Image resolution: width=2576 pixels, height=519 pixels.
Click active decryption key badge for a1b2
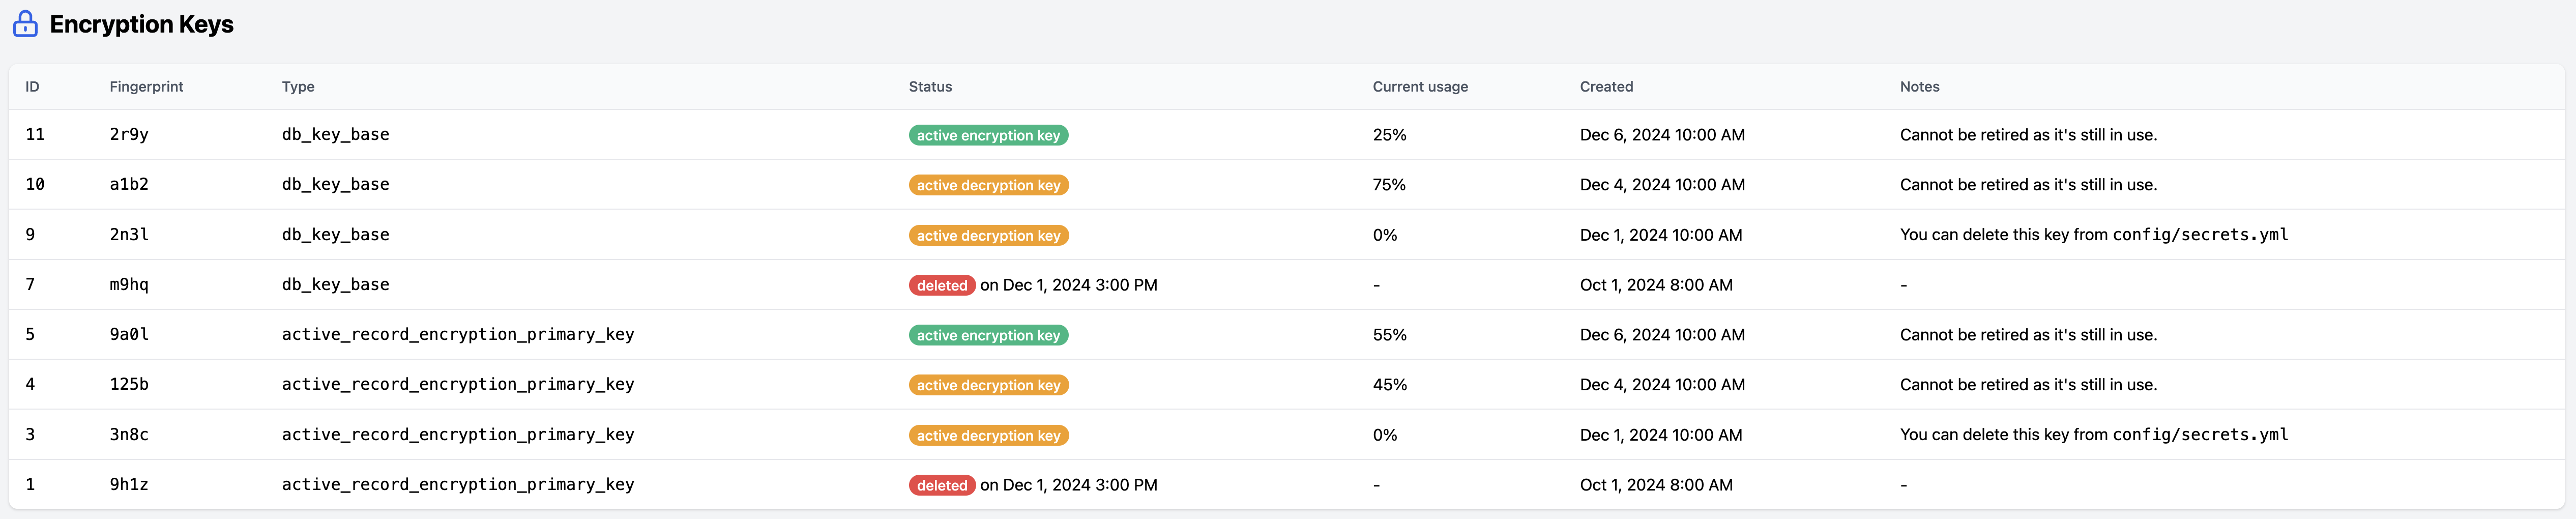point(989,185)
